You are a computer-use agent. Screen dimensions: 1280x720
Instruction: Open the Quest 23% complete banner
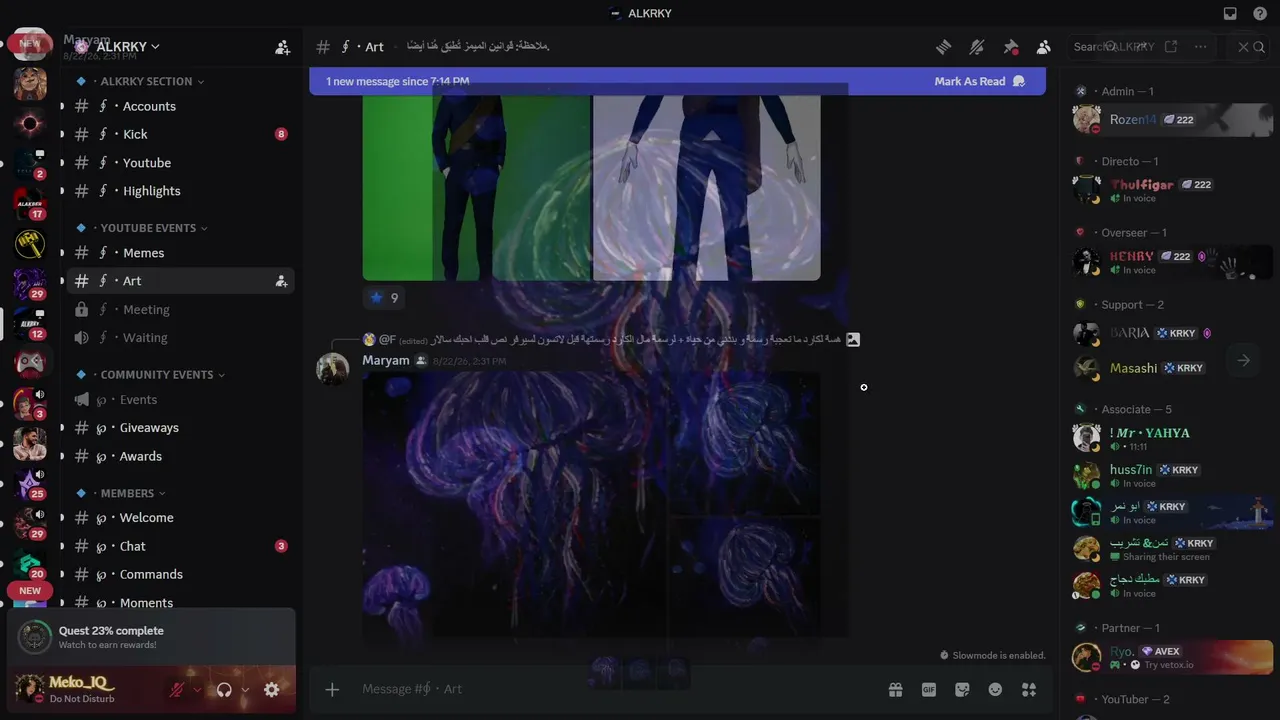tap(151, 637)
